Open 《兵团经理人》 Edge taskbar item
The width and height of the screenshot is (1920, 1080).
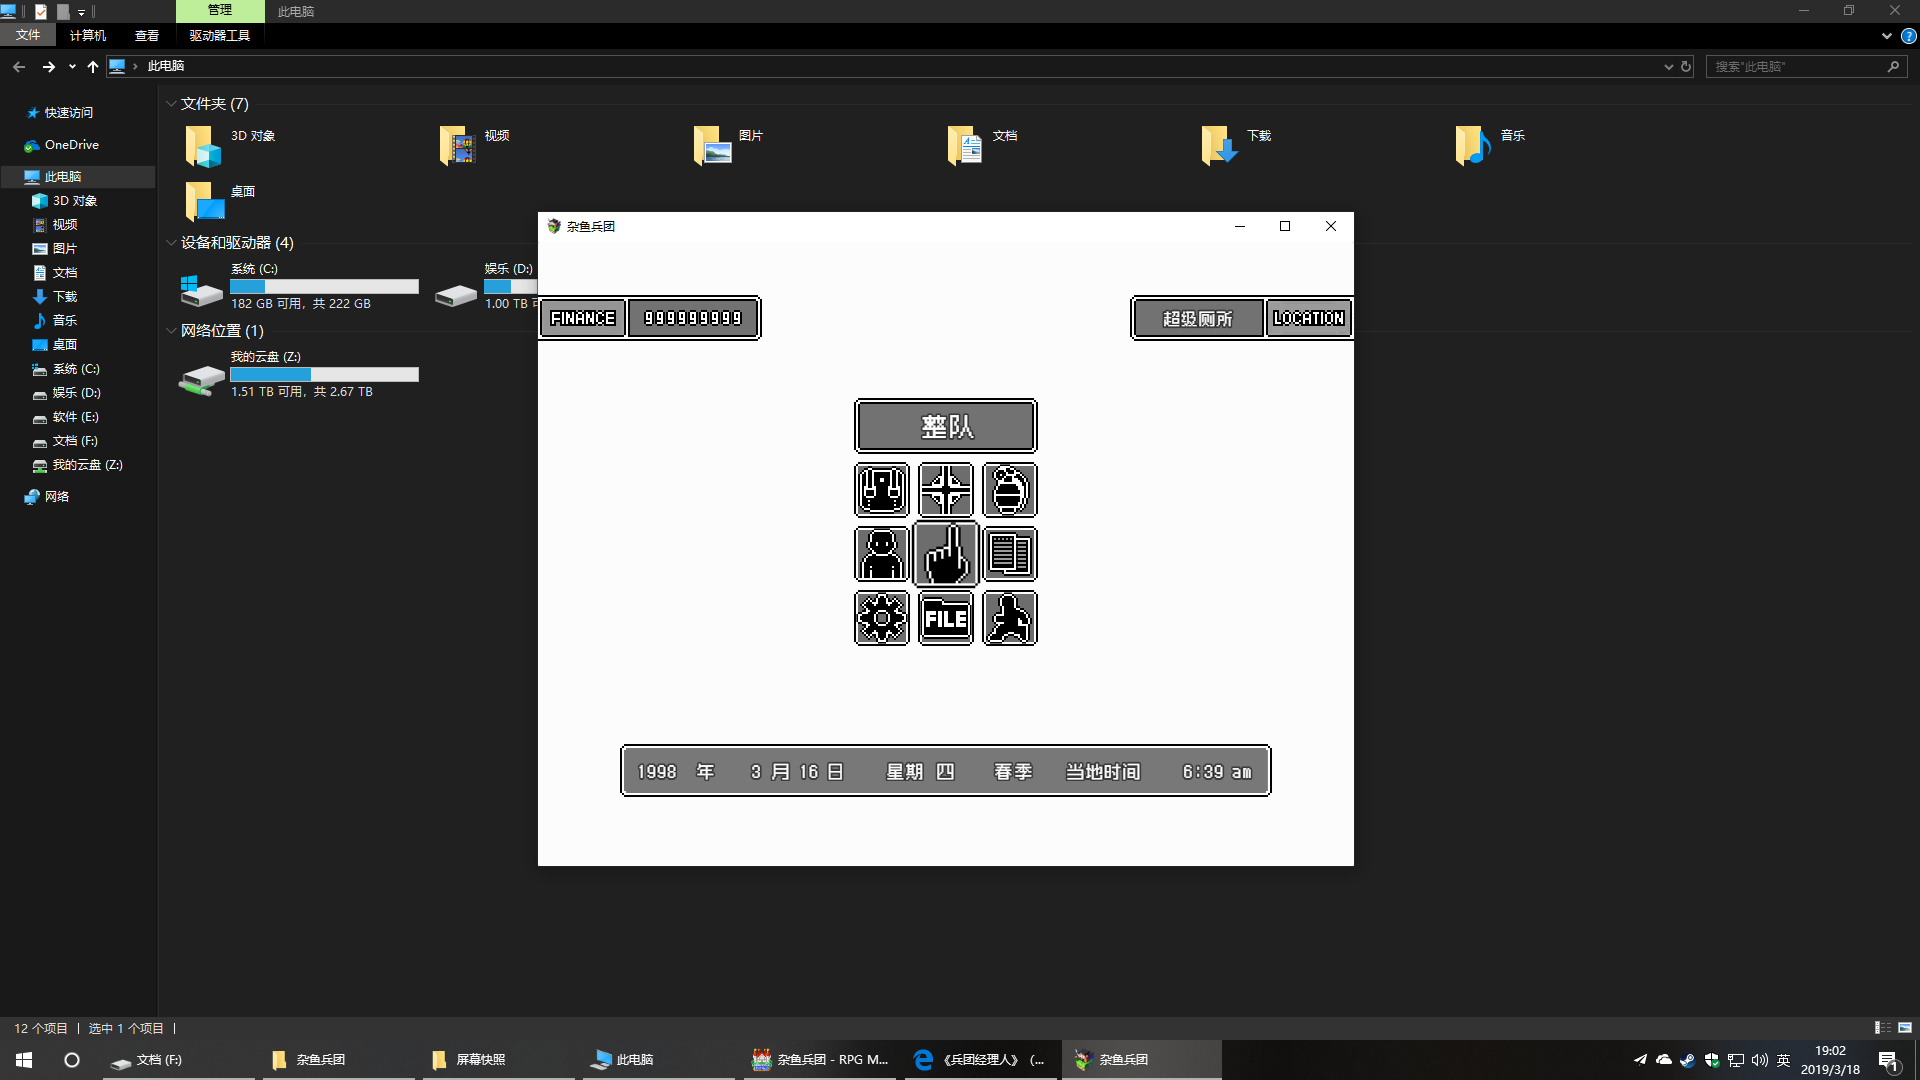pyautogui.click(x=980, y=1060)
